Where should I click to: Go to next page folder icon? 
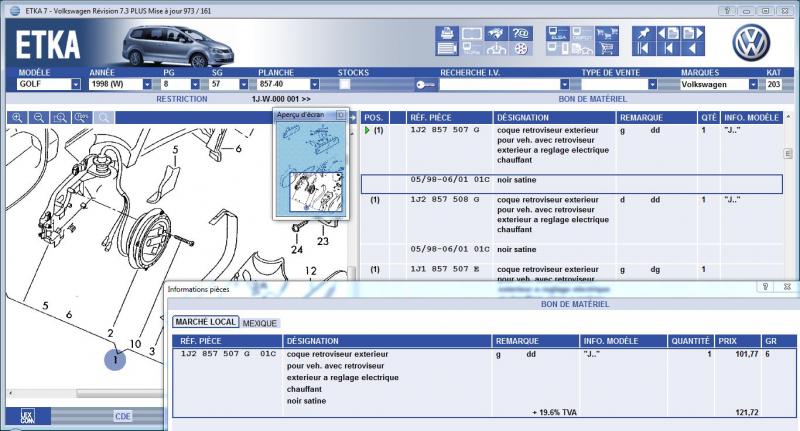(x=693, y=34)
